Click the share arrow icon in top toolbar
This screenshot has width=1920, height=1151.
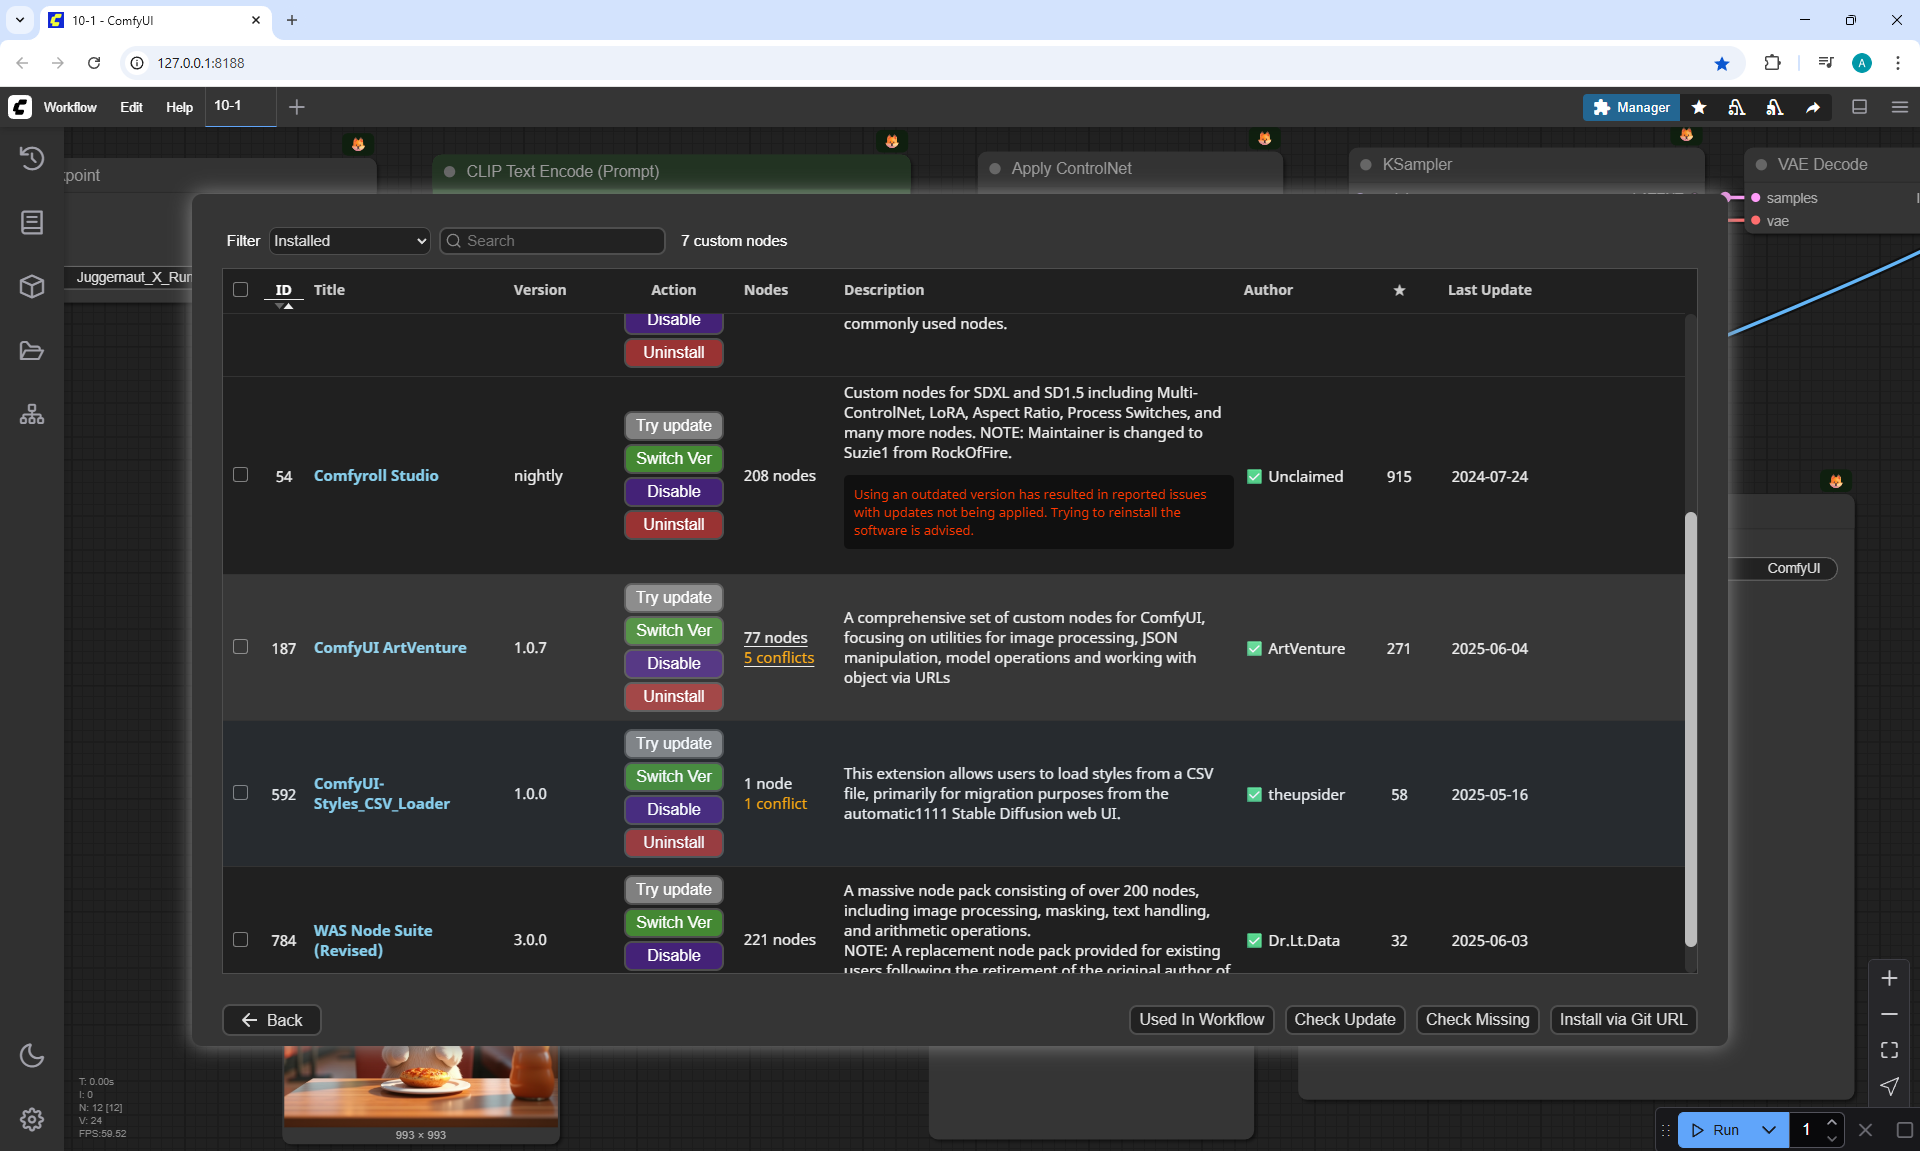[1813, 107]
